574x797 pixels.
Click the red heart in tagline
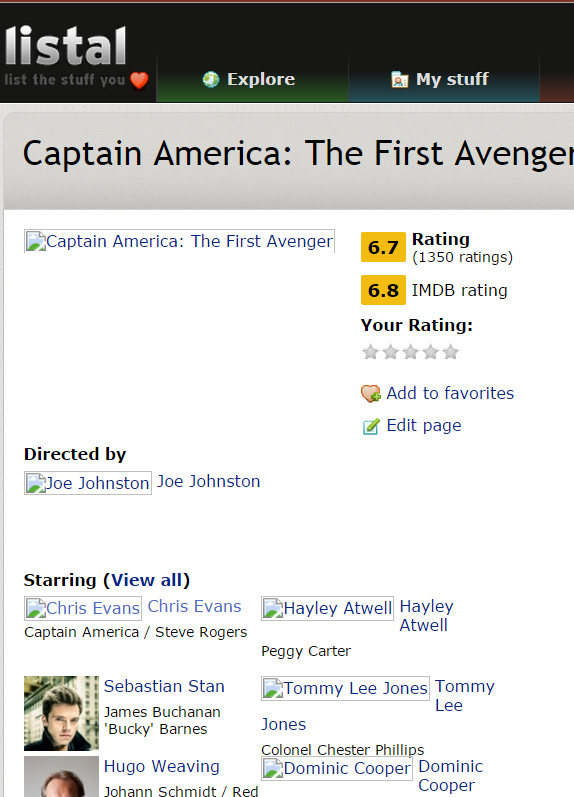139,80
